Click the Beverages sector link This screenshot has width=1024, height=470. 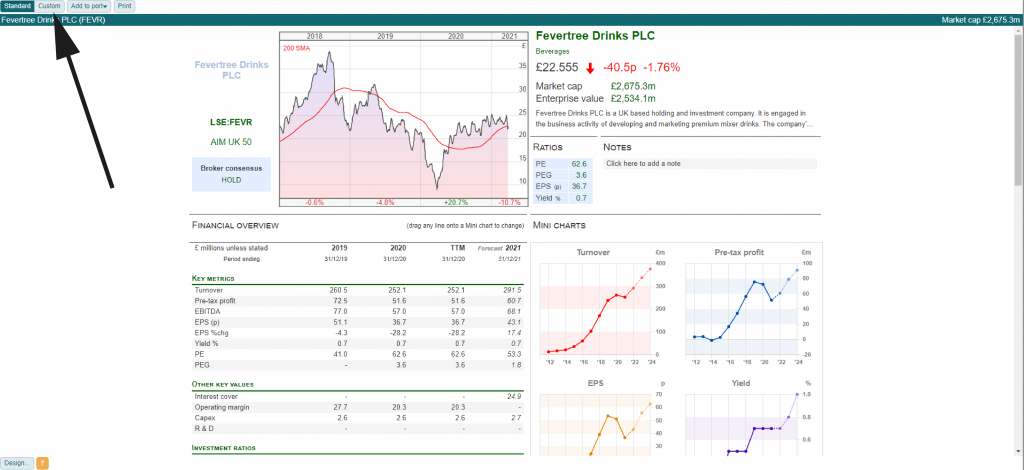(551, 51)
